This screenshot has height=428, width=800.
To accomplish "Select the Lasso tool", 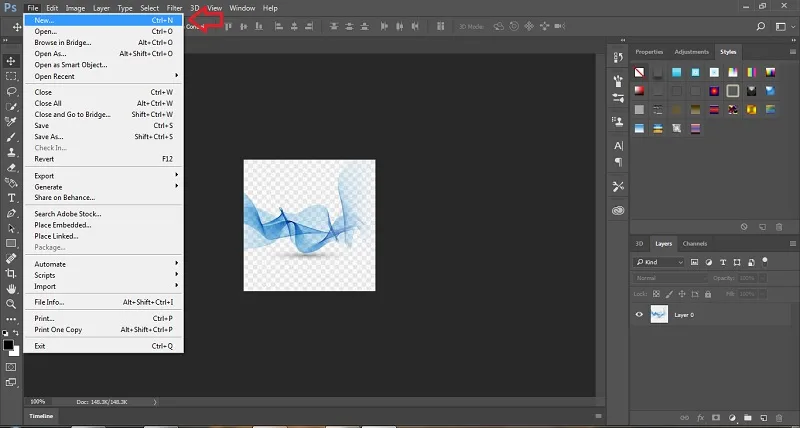I will [x=11, y=91].
